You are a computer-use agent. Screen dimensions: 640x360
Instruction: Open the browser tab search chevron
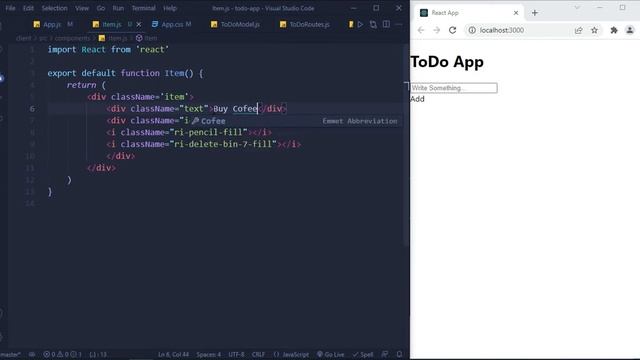[x=577, y=7]
